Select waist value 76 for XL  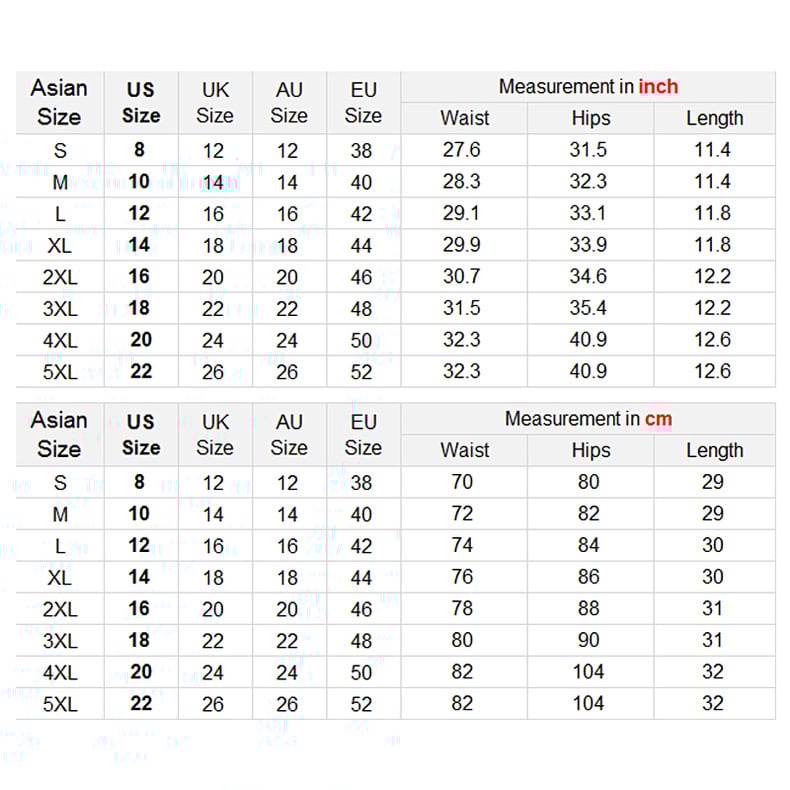[462, 577]
